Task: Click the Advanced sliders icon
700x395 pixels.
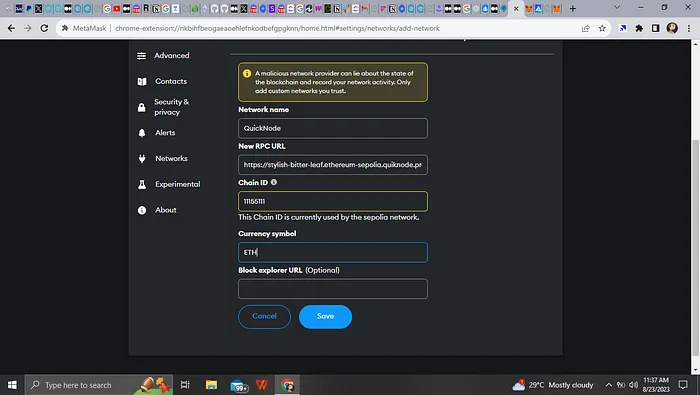Action: point(142,56)
